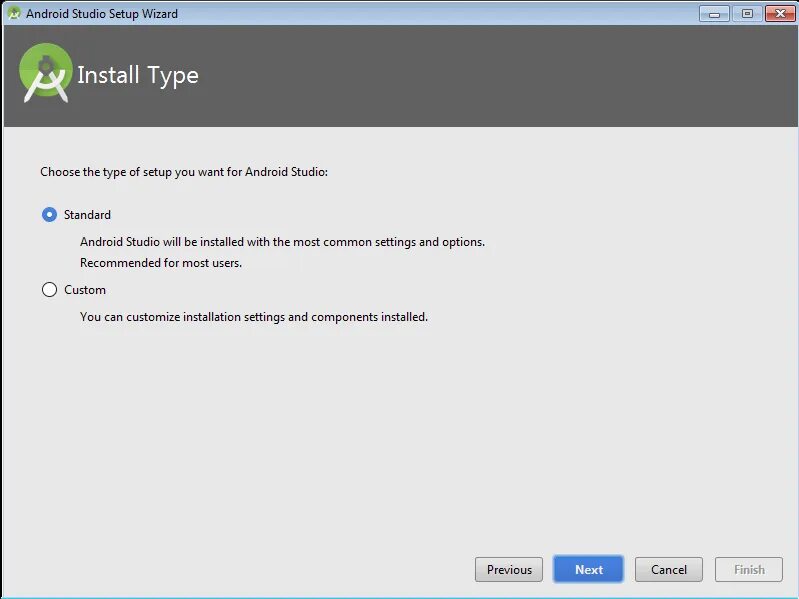Select the Standard install type radio button

click(x=49, y=214)
